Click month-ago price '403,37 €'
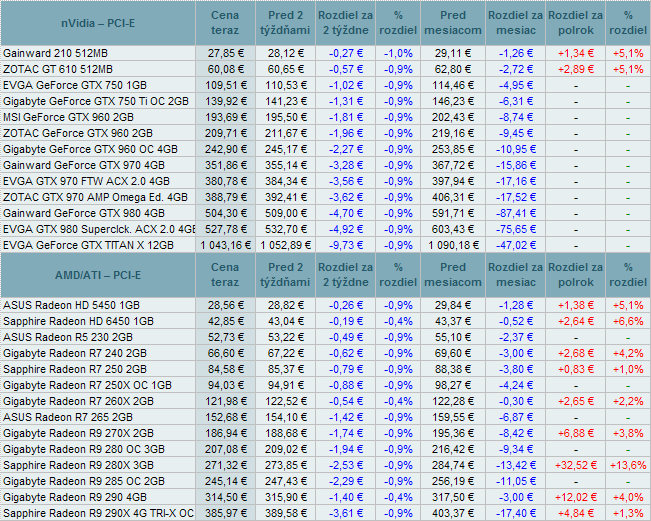This screenshot has width=651, height=521. tap(453, 513)
